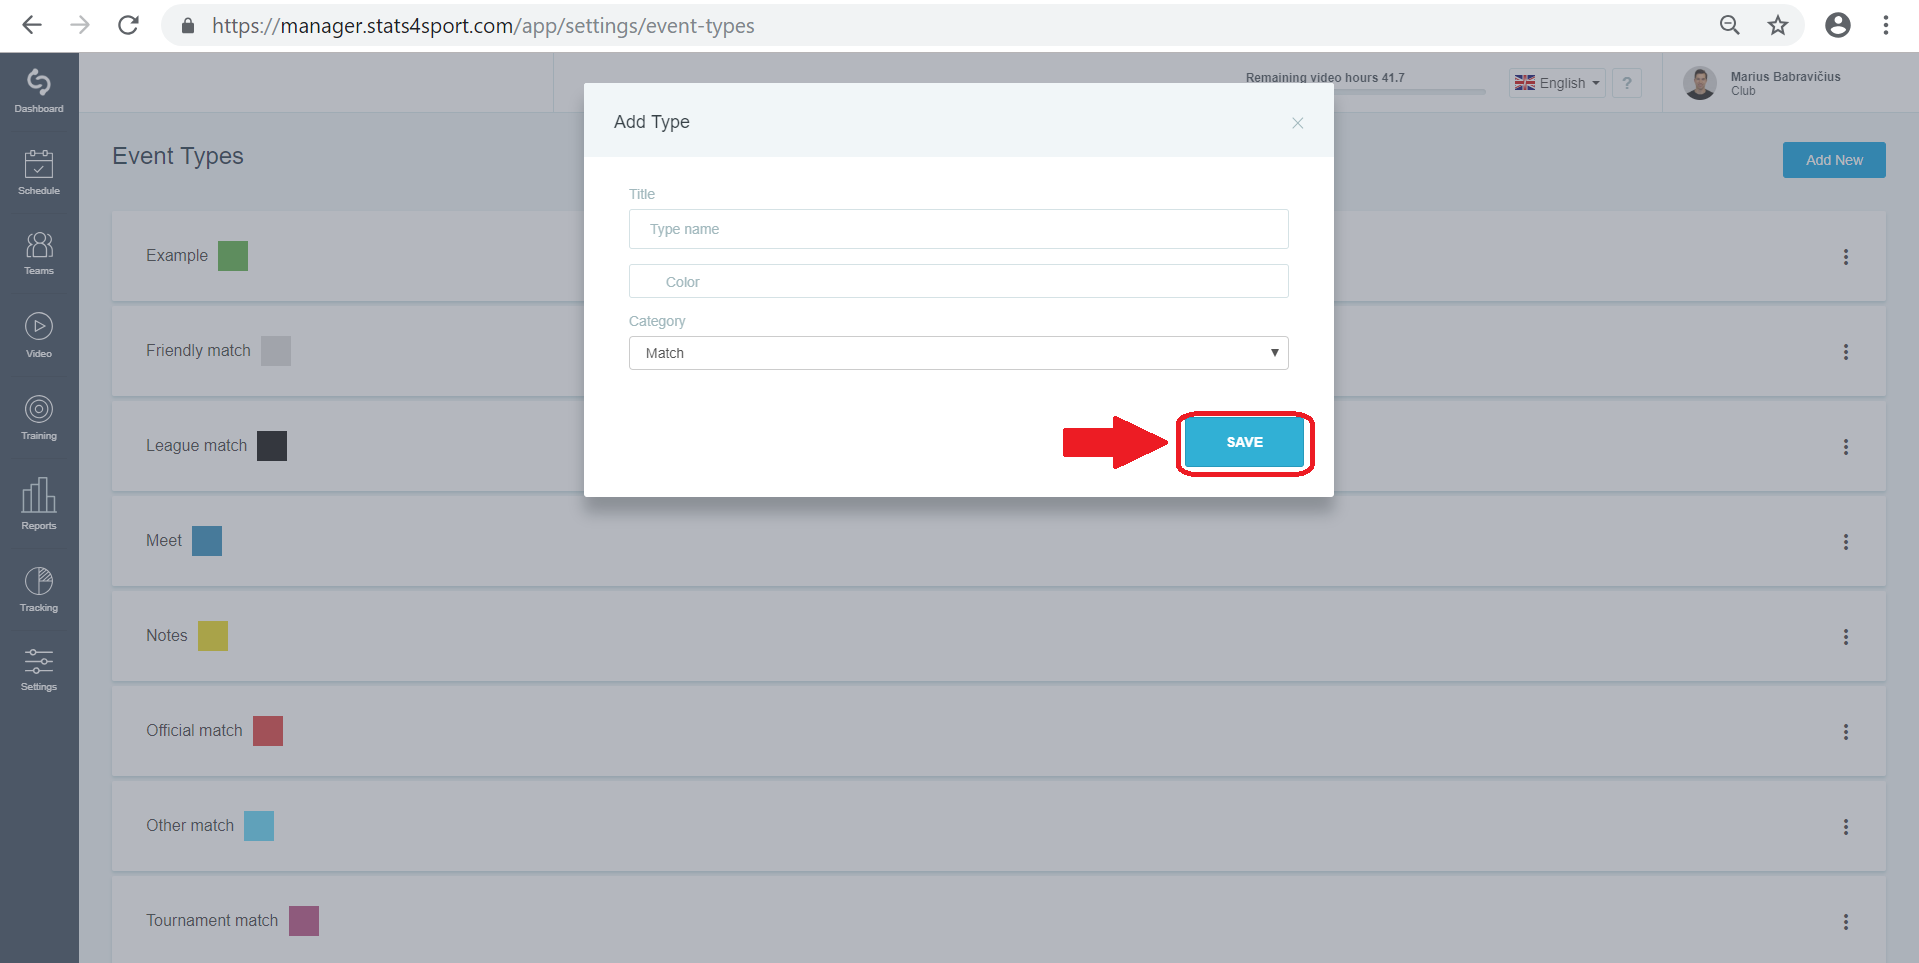The width and height of the screenshot is (1919, 963).
Task: Click the browser back arrow
Action: [32, 25]
